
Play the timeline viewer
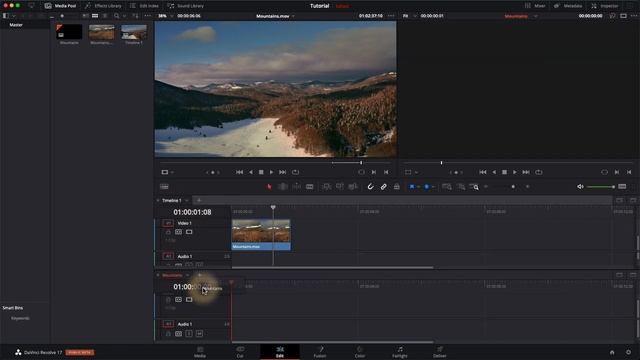(515, 172)
